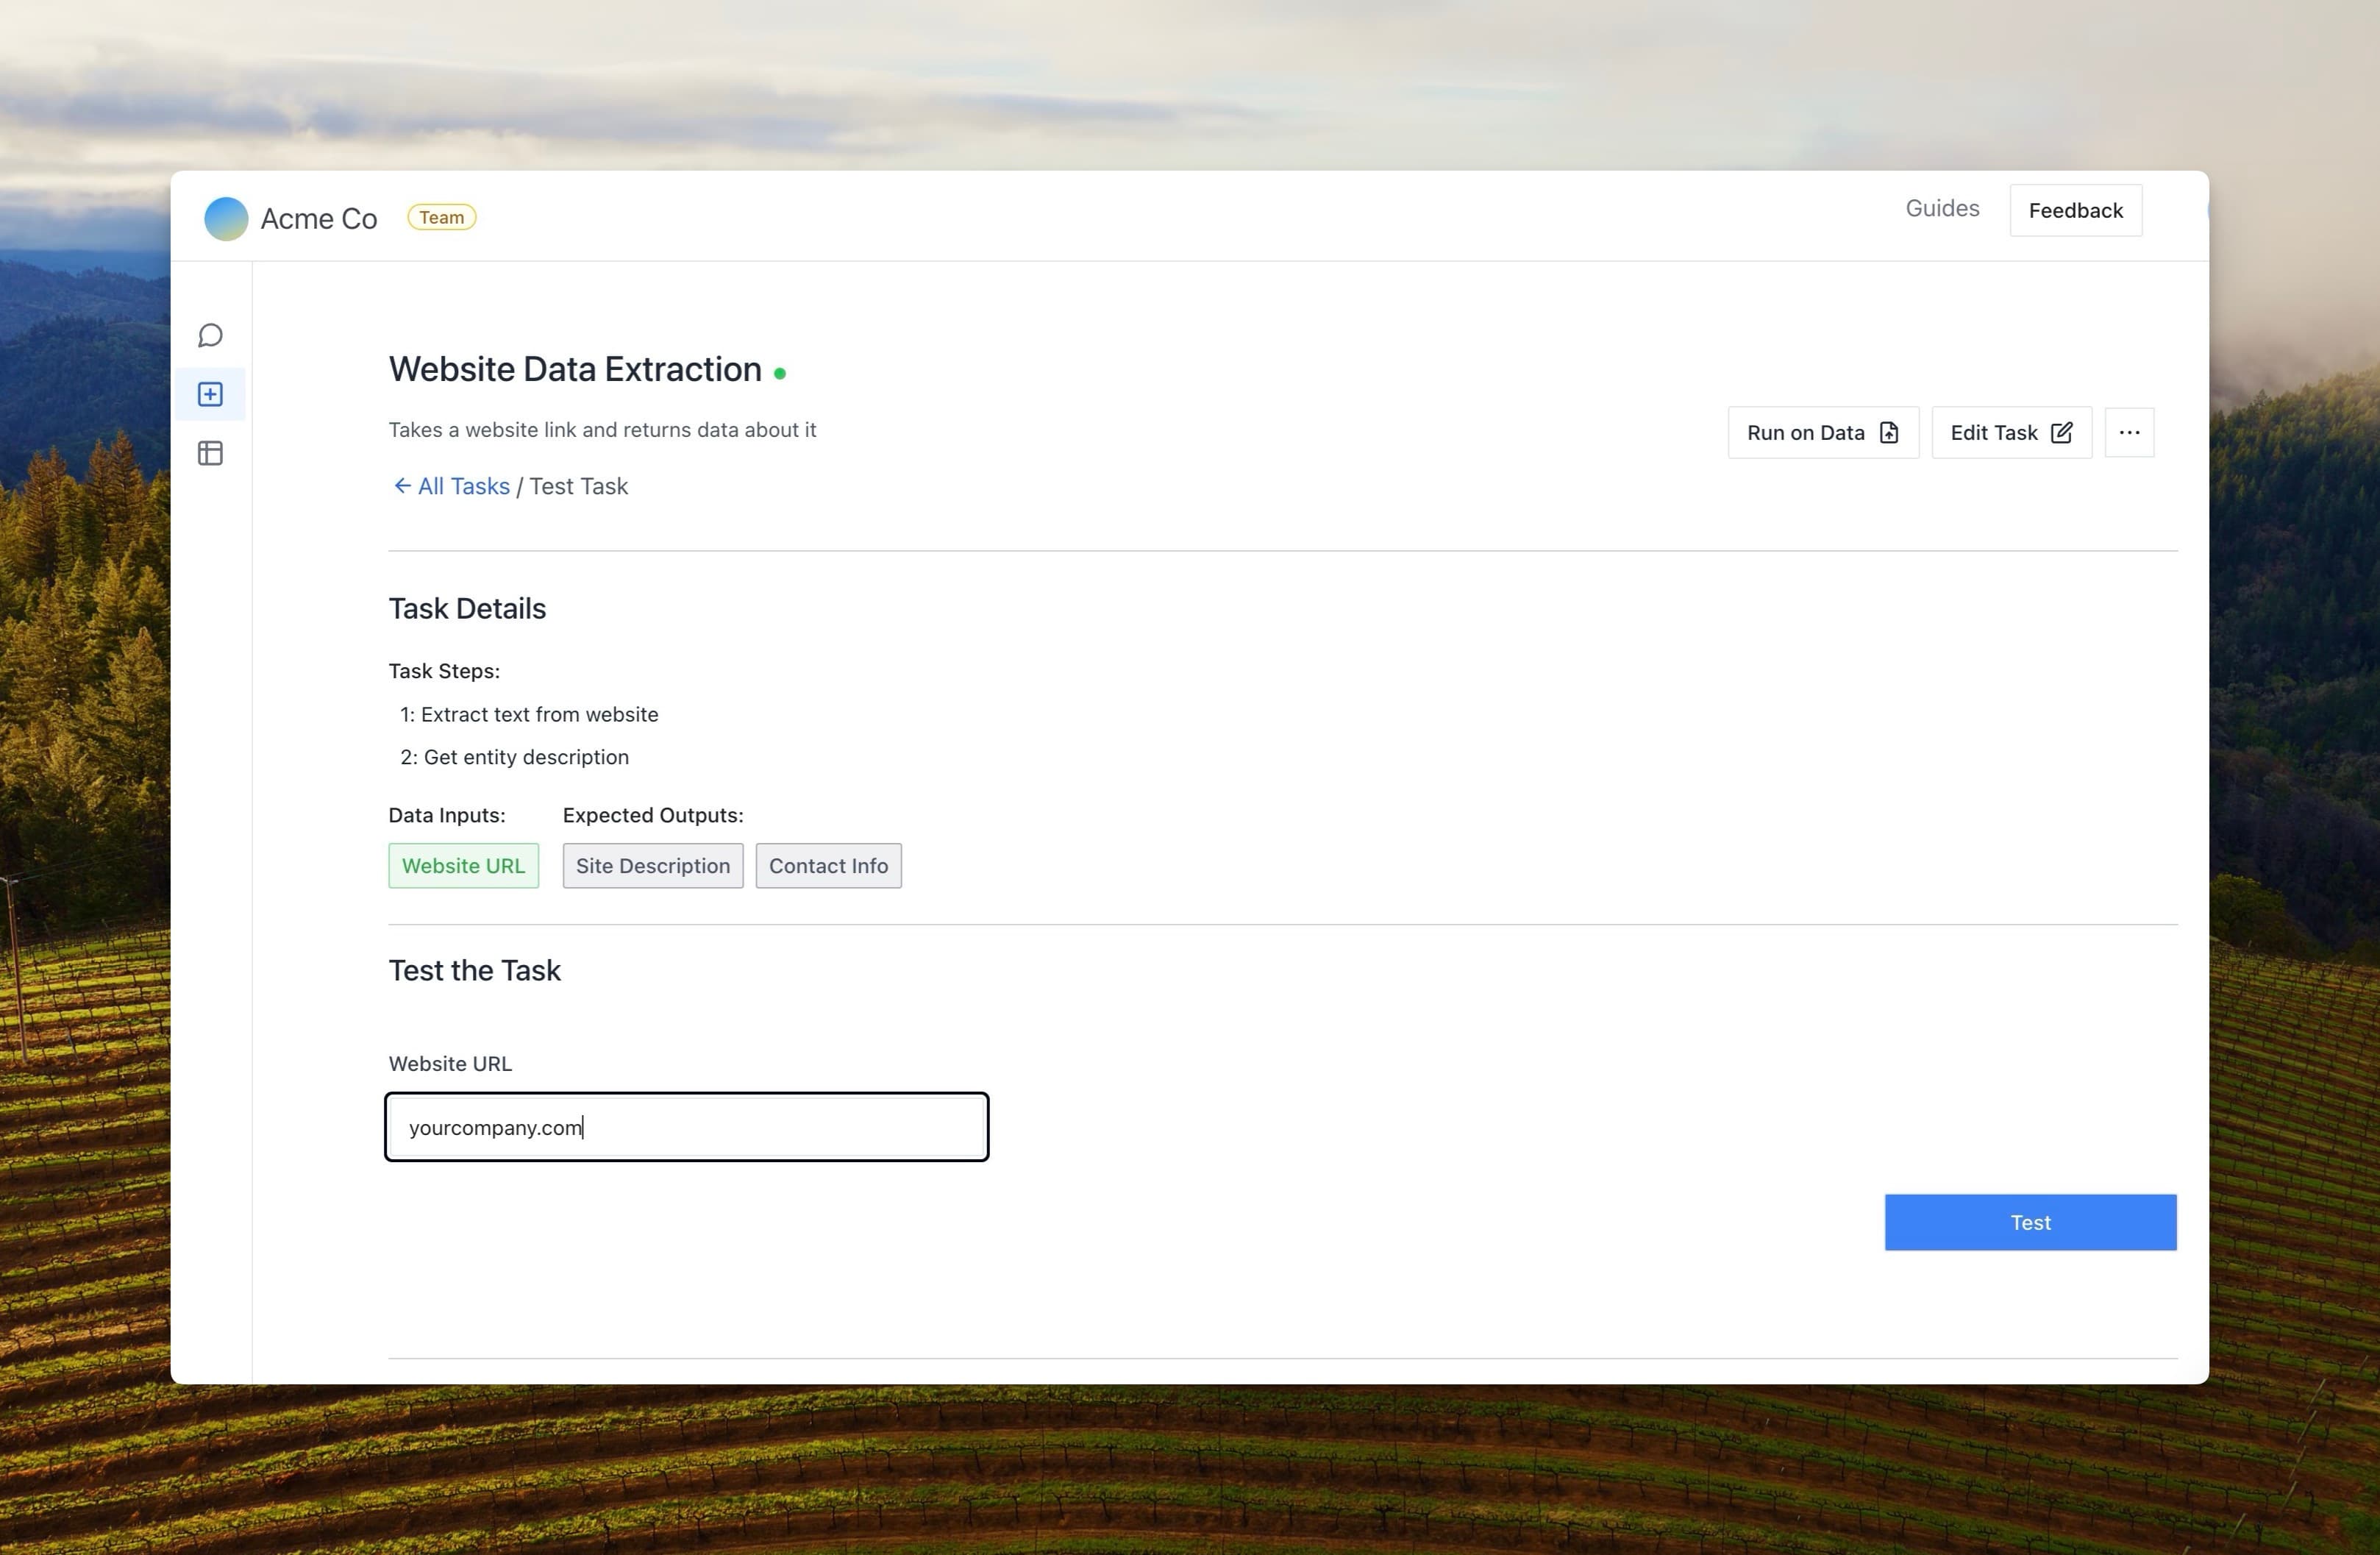Click the file upload icon in Run on Data
This screenshot has height=1555, width=2380.
1889,433
